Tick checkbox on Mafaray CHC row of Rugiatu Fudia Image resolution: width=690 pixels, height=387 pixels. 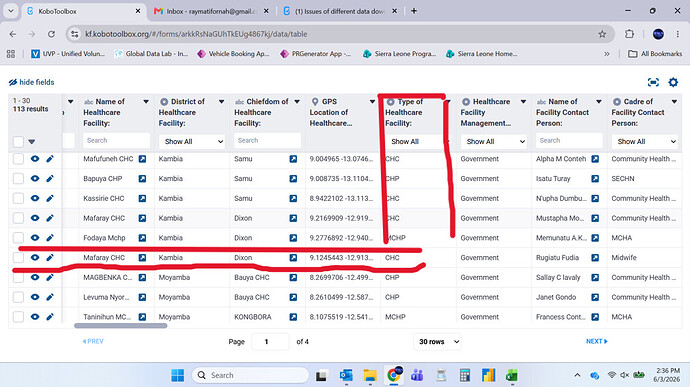pyautogui.click(x=18, y=258)
